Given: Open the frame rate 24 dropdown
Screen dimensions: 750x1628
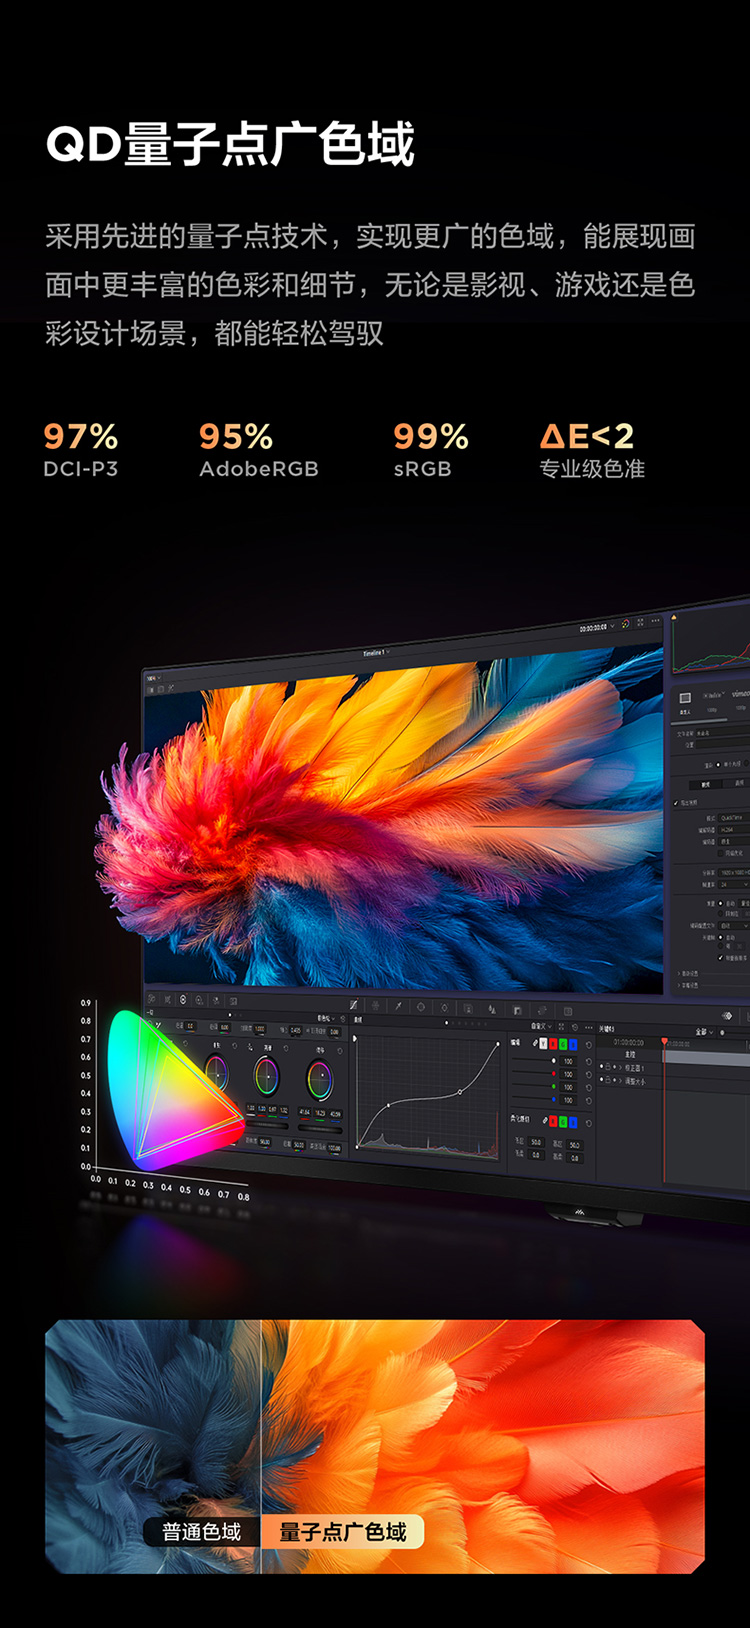Looking at the screenshot, I should tap(734, 884).
